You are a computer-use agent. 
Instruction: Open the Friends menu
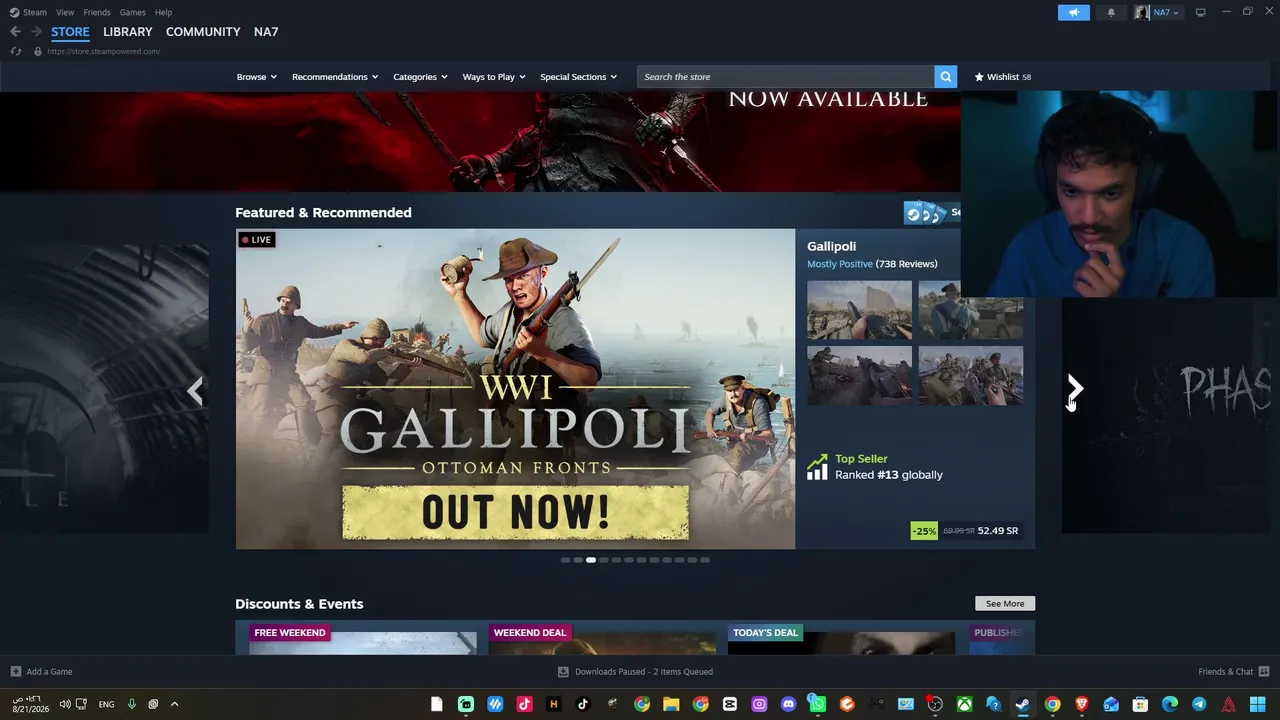pyautogui.click(x=97, y=12)
